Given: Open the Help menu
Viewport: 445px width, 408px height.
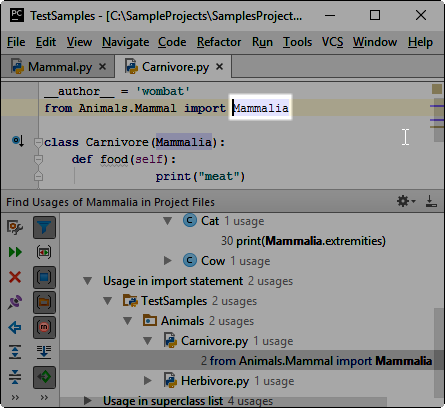Looking at the screenshot, I should pos(420,42).
